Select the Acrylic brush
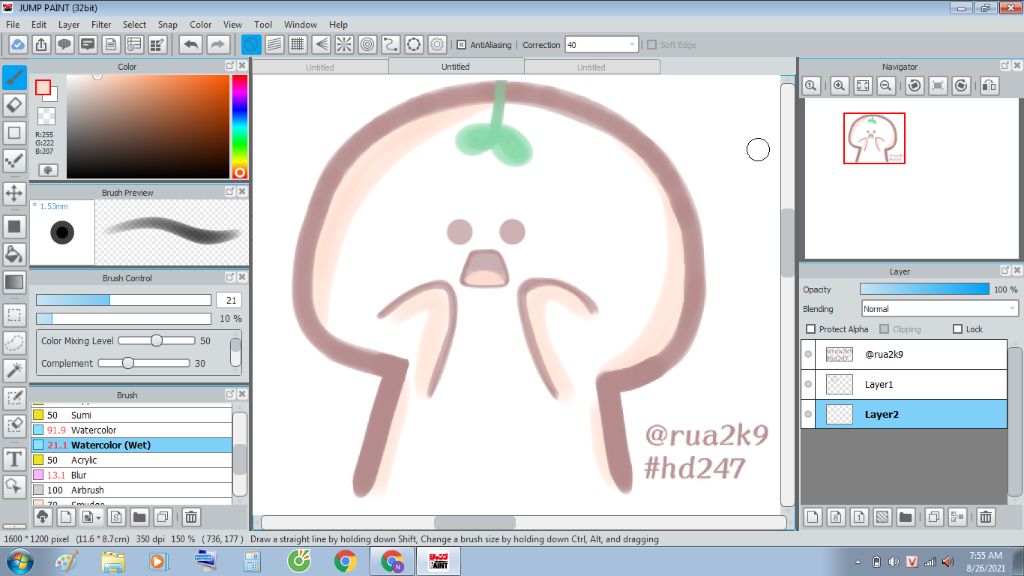This screenshot has width=1024, height=576. click(x=84, y=460)
